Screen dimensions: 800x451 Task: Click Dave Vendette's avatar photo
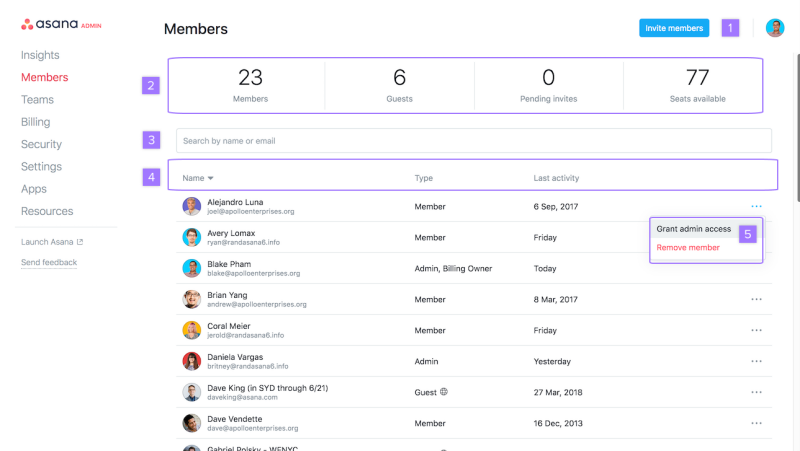tap(192, 423)
